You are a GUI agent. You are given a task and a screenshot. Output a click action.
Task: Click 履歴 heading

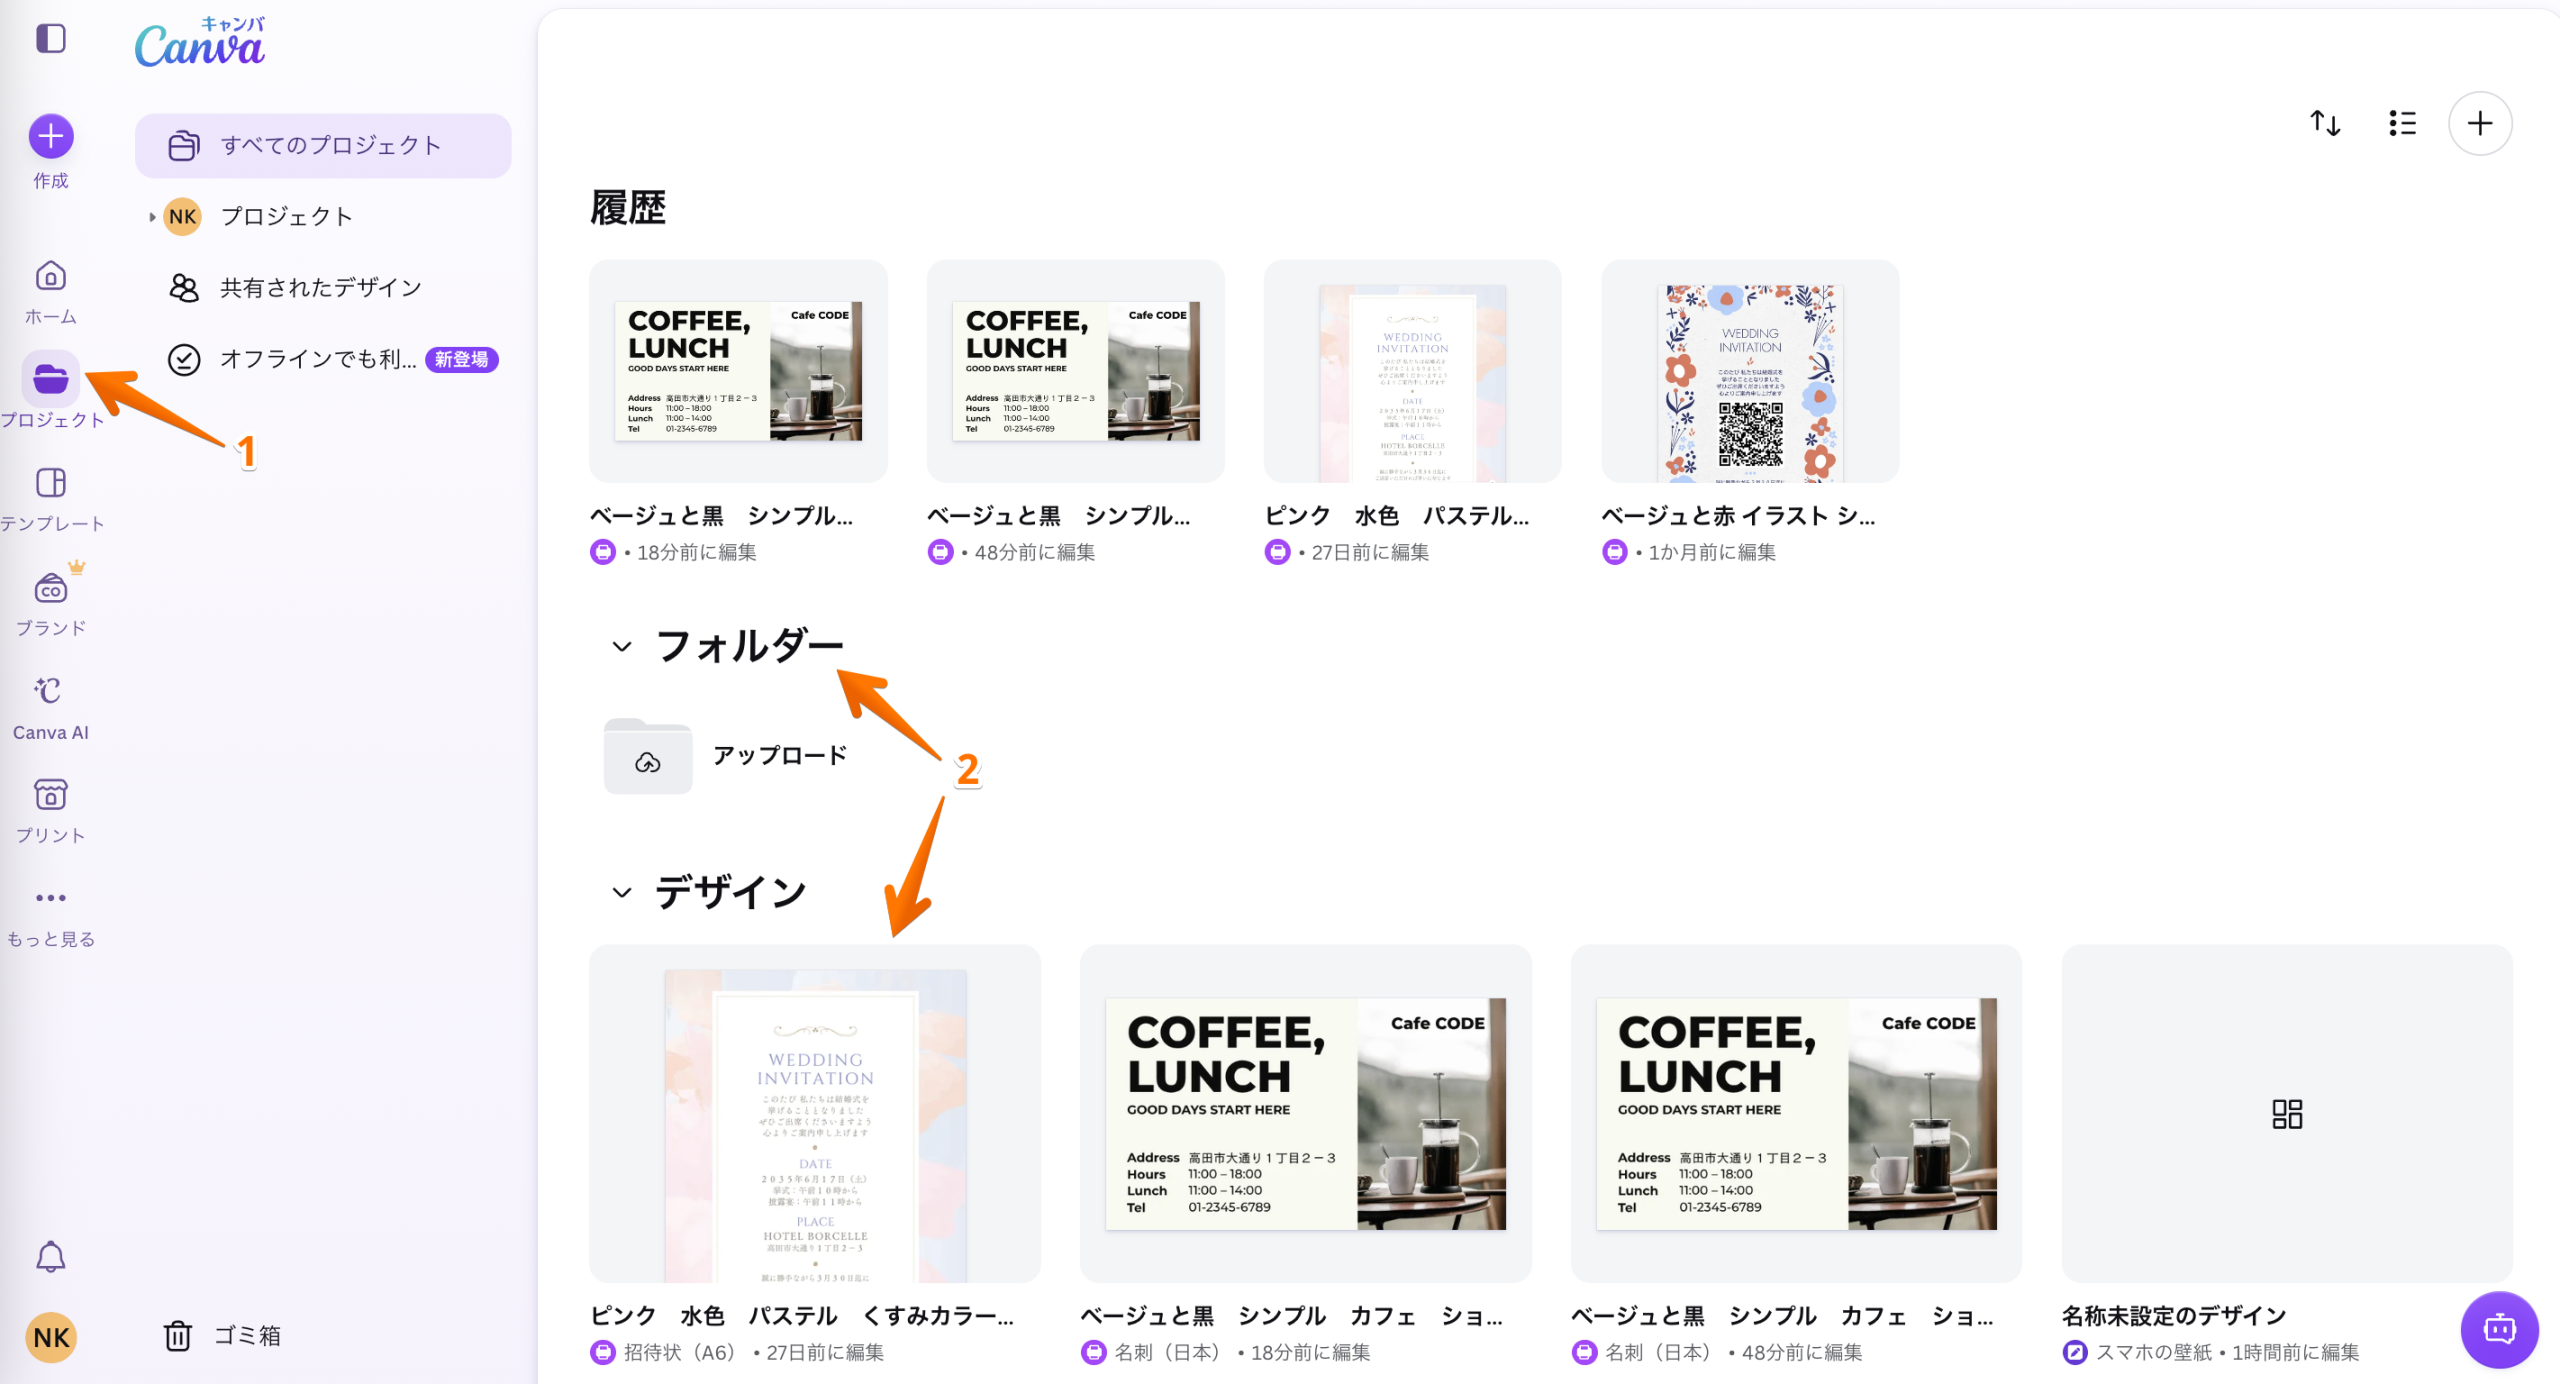point(628,208)
